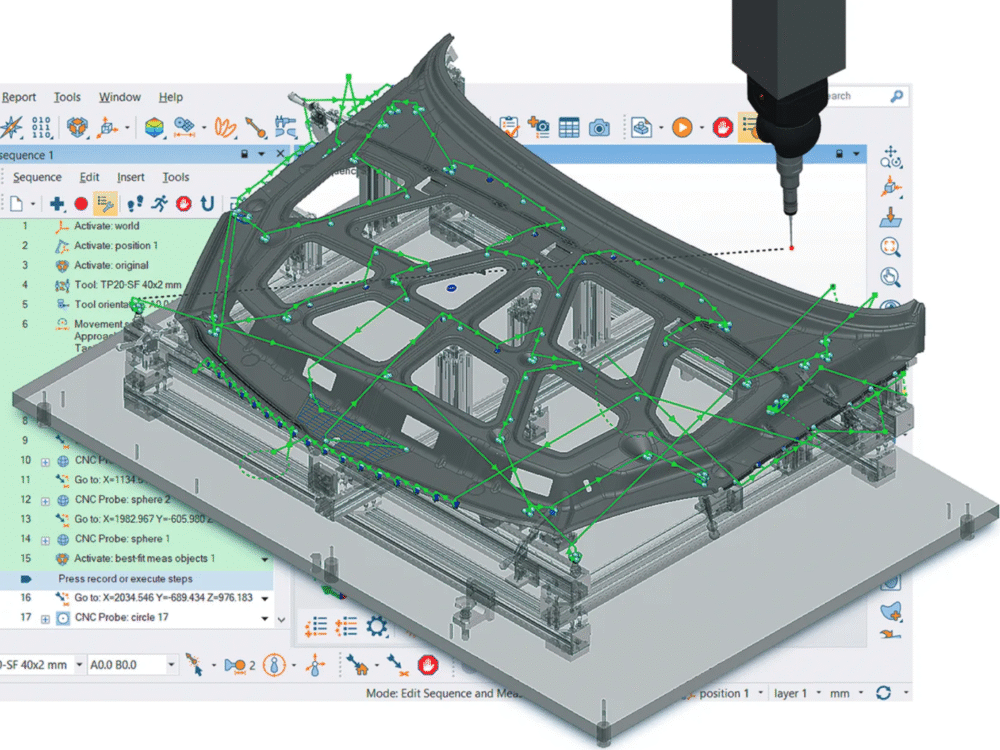Click the table report icon
Viewport: 1000px width, 750px height.
(569, 128)
